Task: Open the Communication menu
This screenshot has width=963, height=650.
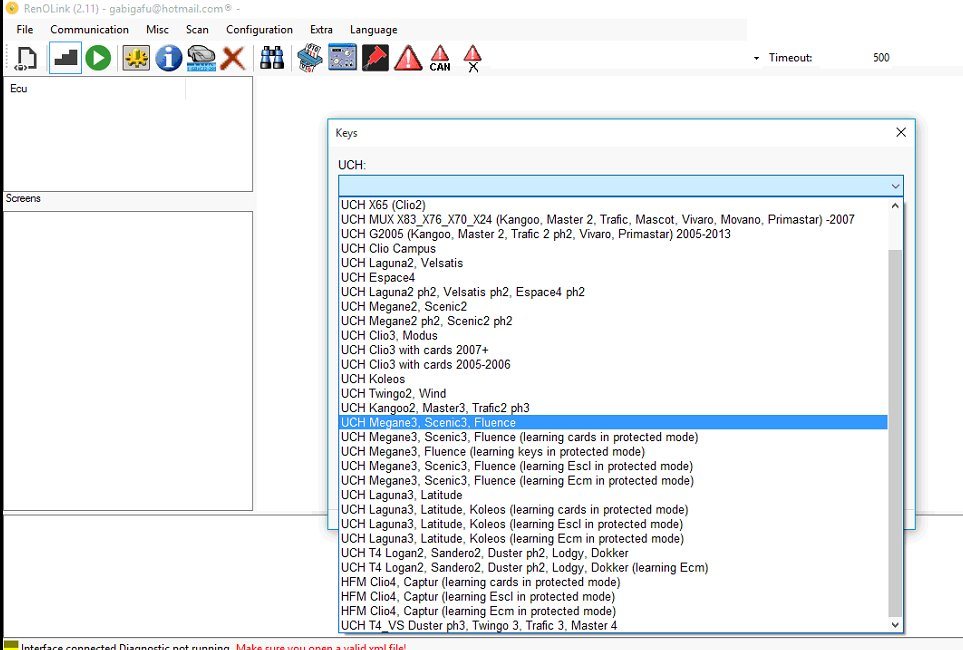Action: click(90, 29)
